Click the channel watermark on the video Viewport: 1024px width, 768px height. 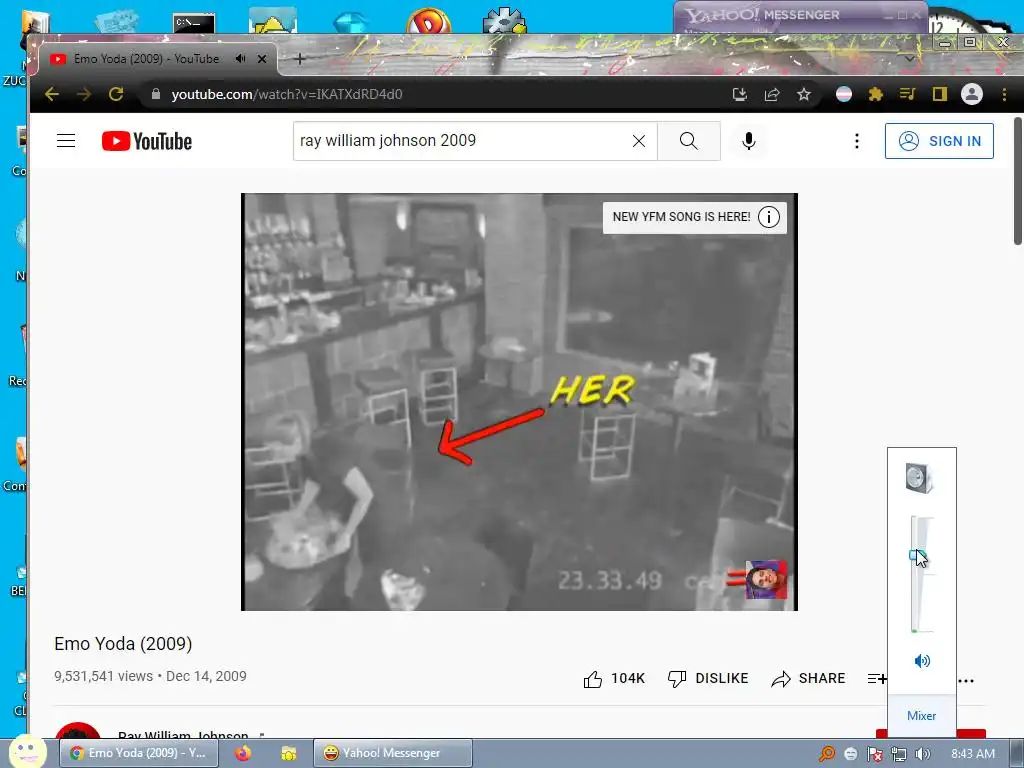[x=767, y=580]
